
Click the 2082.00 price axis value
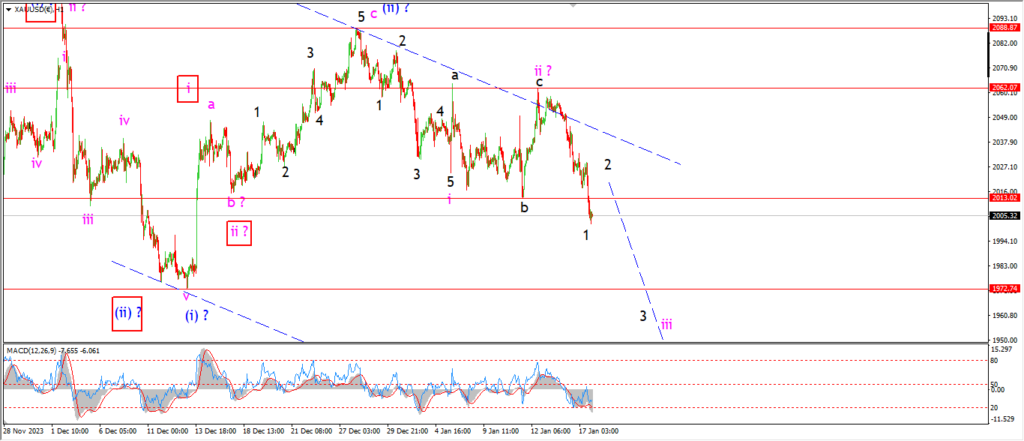[x=1006, y=42]
